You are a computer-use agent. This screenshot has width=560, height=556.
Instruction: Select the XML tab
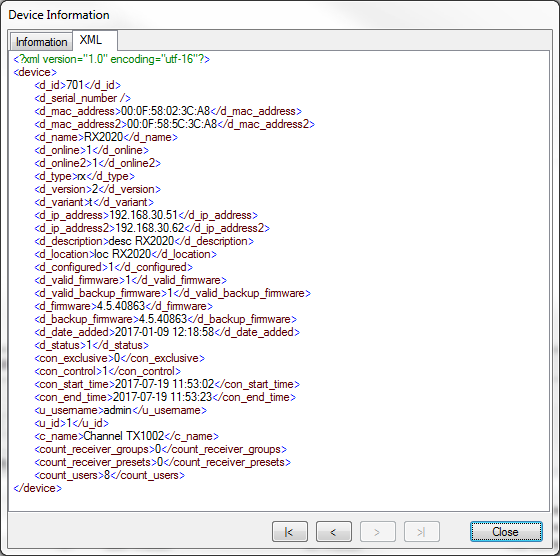click(x=95, y=40)
